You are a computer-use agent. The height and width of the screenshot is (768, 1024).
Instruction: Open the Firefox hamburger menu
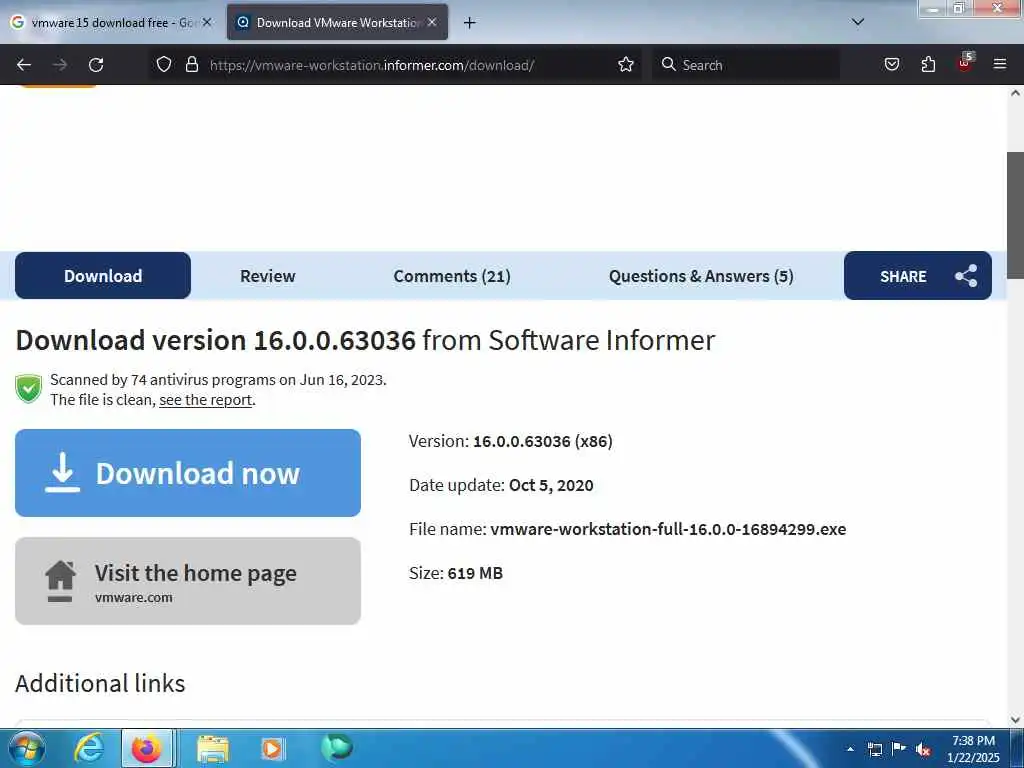point(999,64)
